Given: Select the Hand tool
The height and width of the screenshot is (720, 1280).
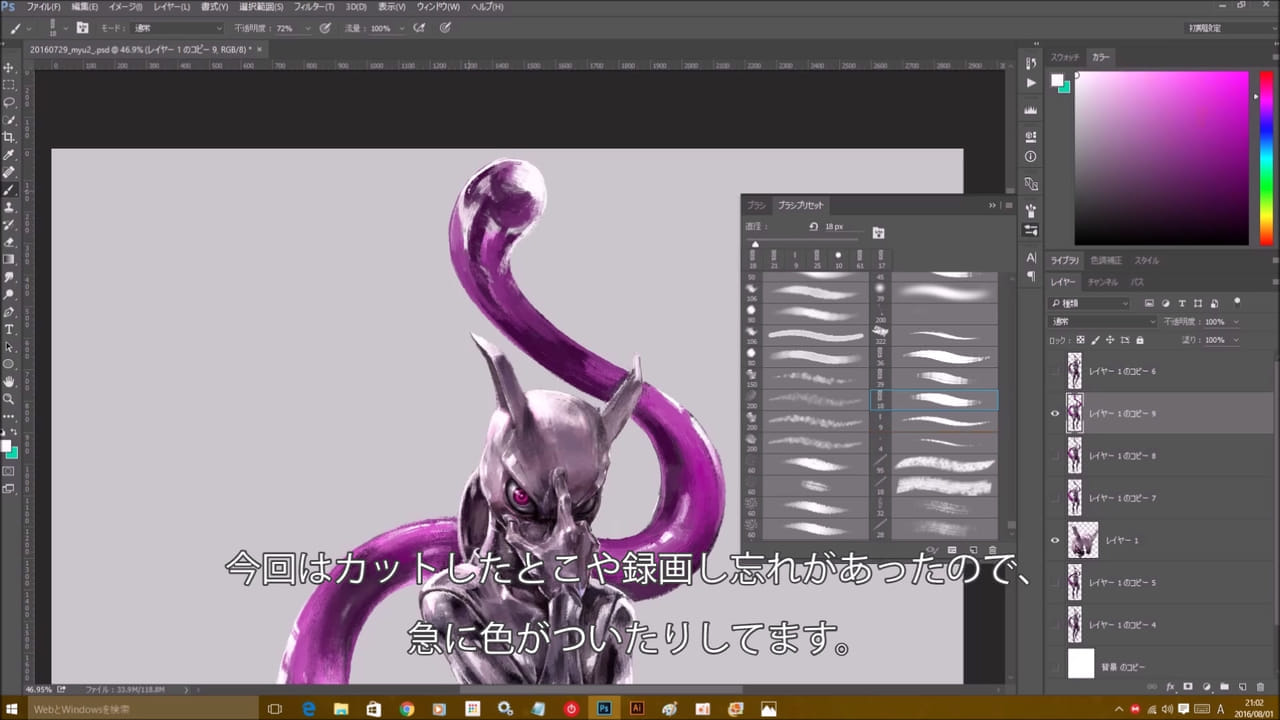Looking at the screenshot, I should pyautogui.click(x=9, y=381).
